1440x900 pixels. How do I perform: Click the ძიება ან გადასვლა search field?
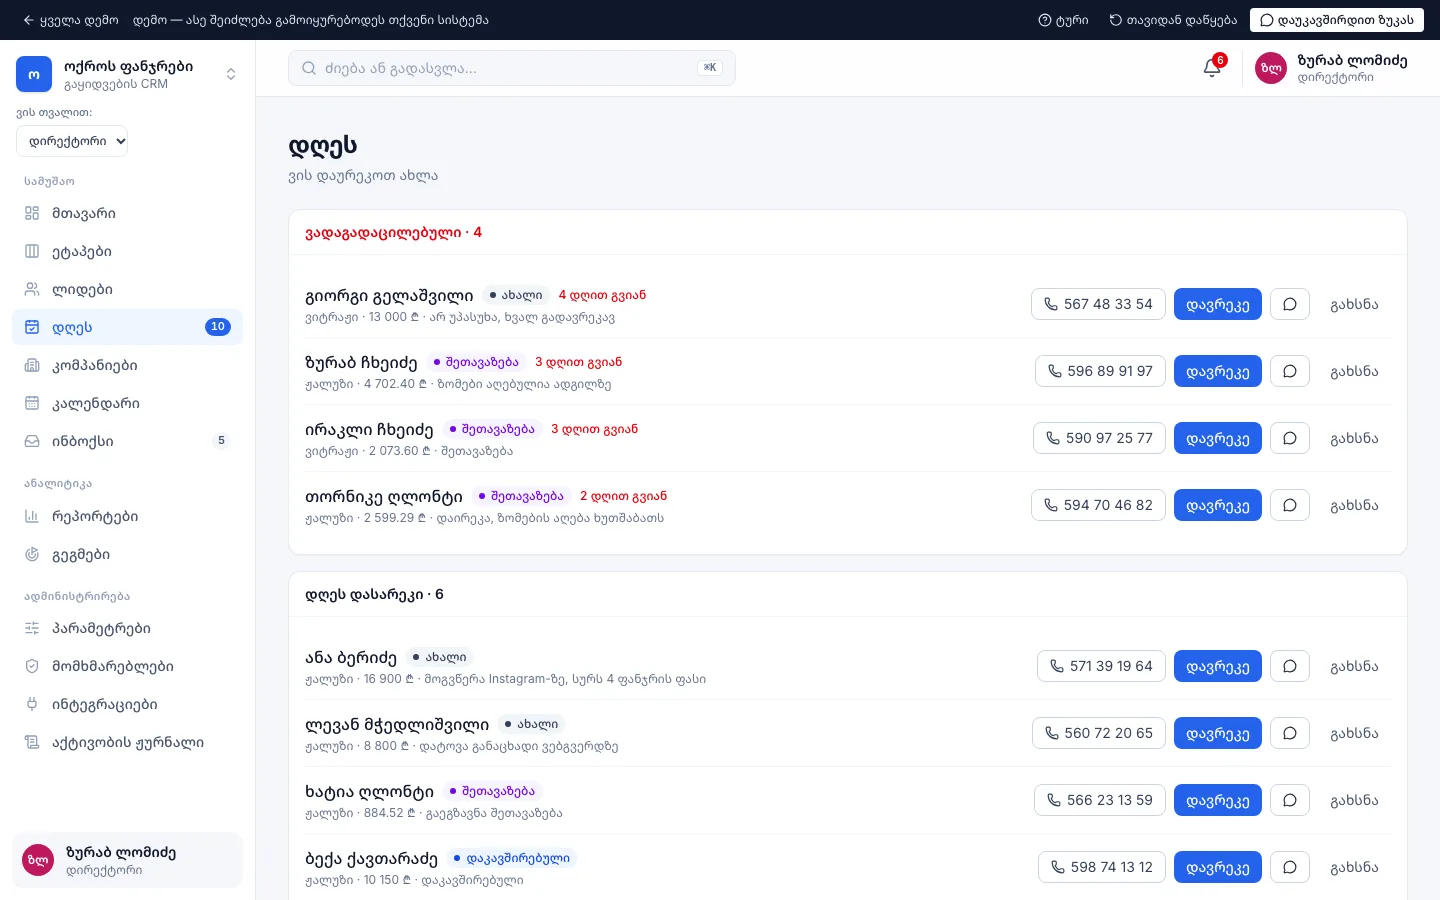pos(512,68)
